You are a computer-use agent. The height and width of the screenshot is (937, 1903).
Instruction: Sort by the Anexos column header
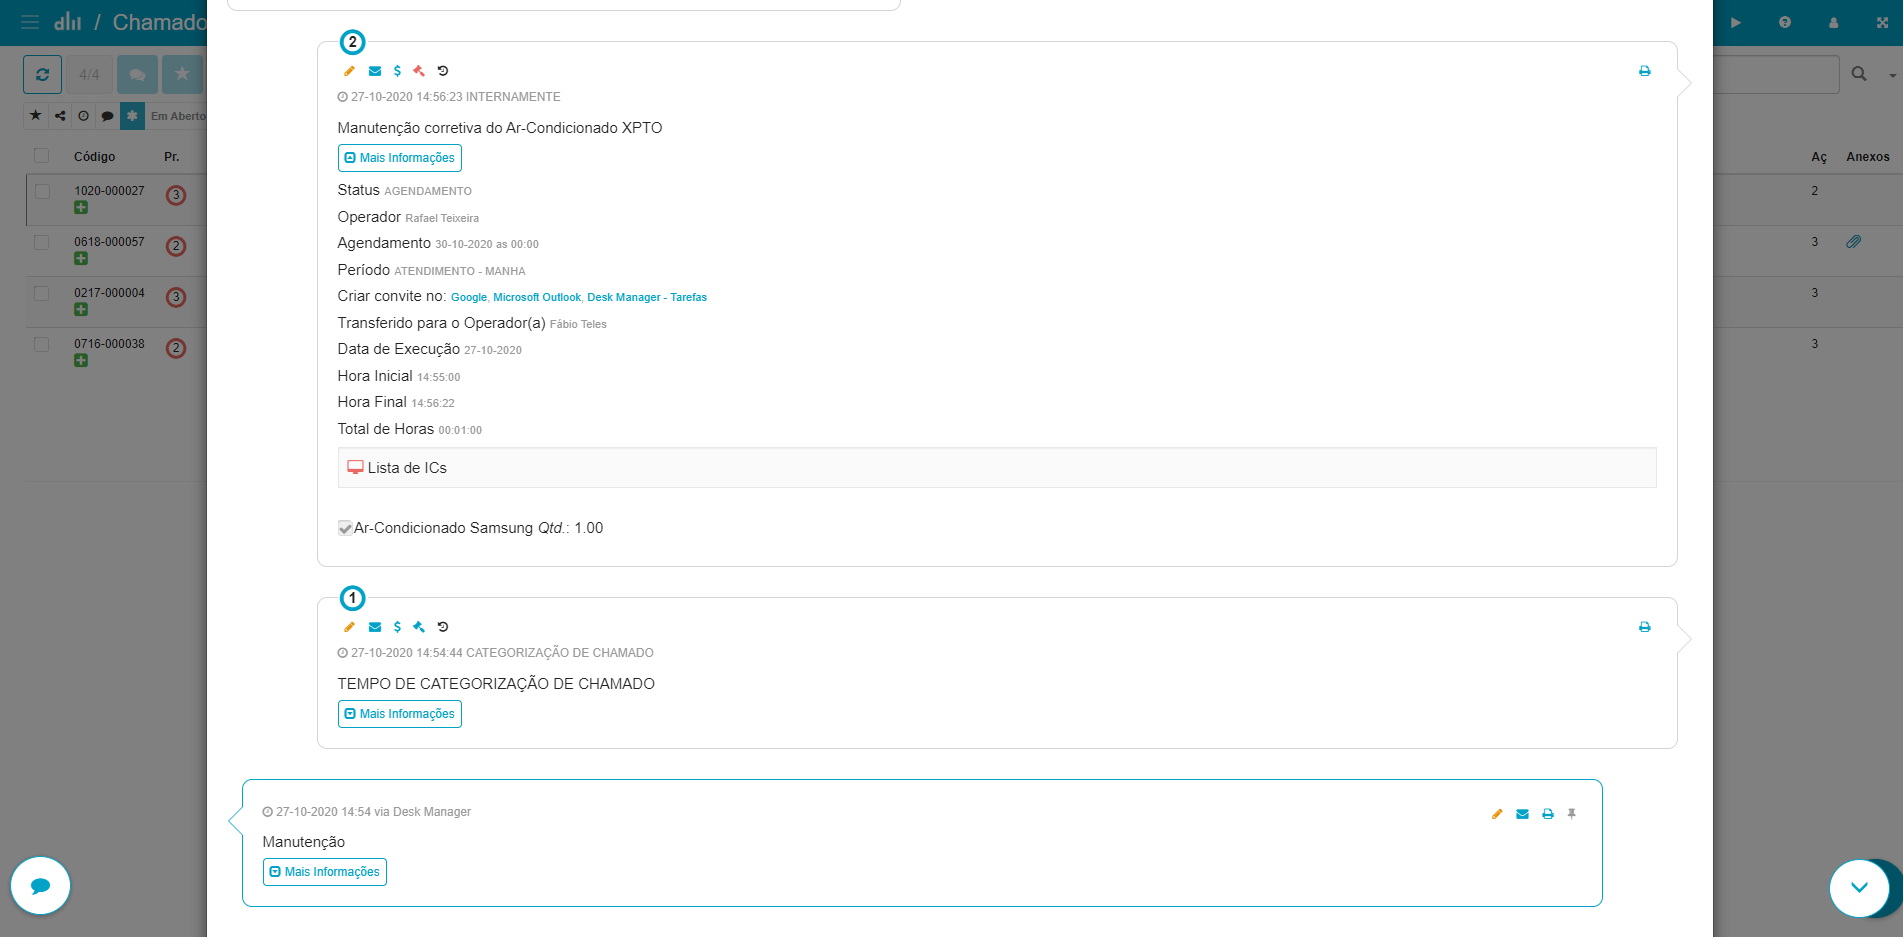pyautogui.click(x=1868, y=157)
